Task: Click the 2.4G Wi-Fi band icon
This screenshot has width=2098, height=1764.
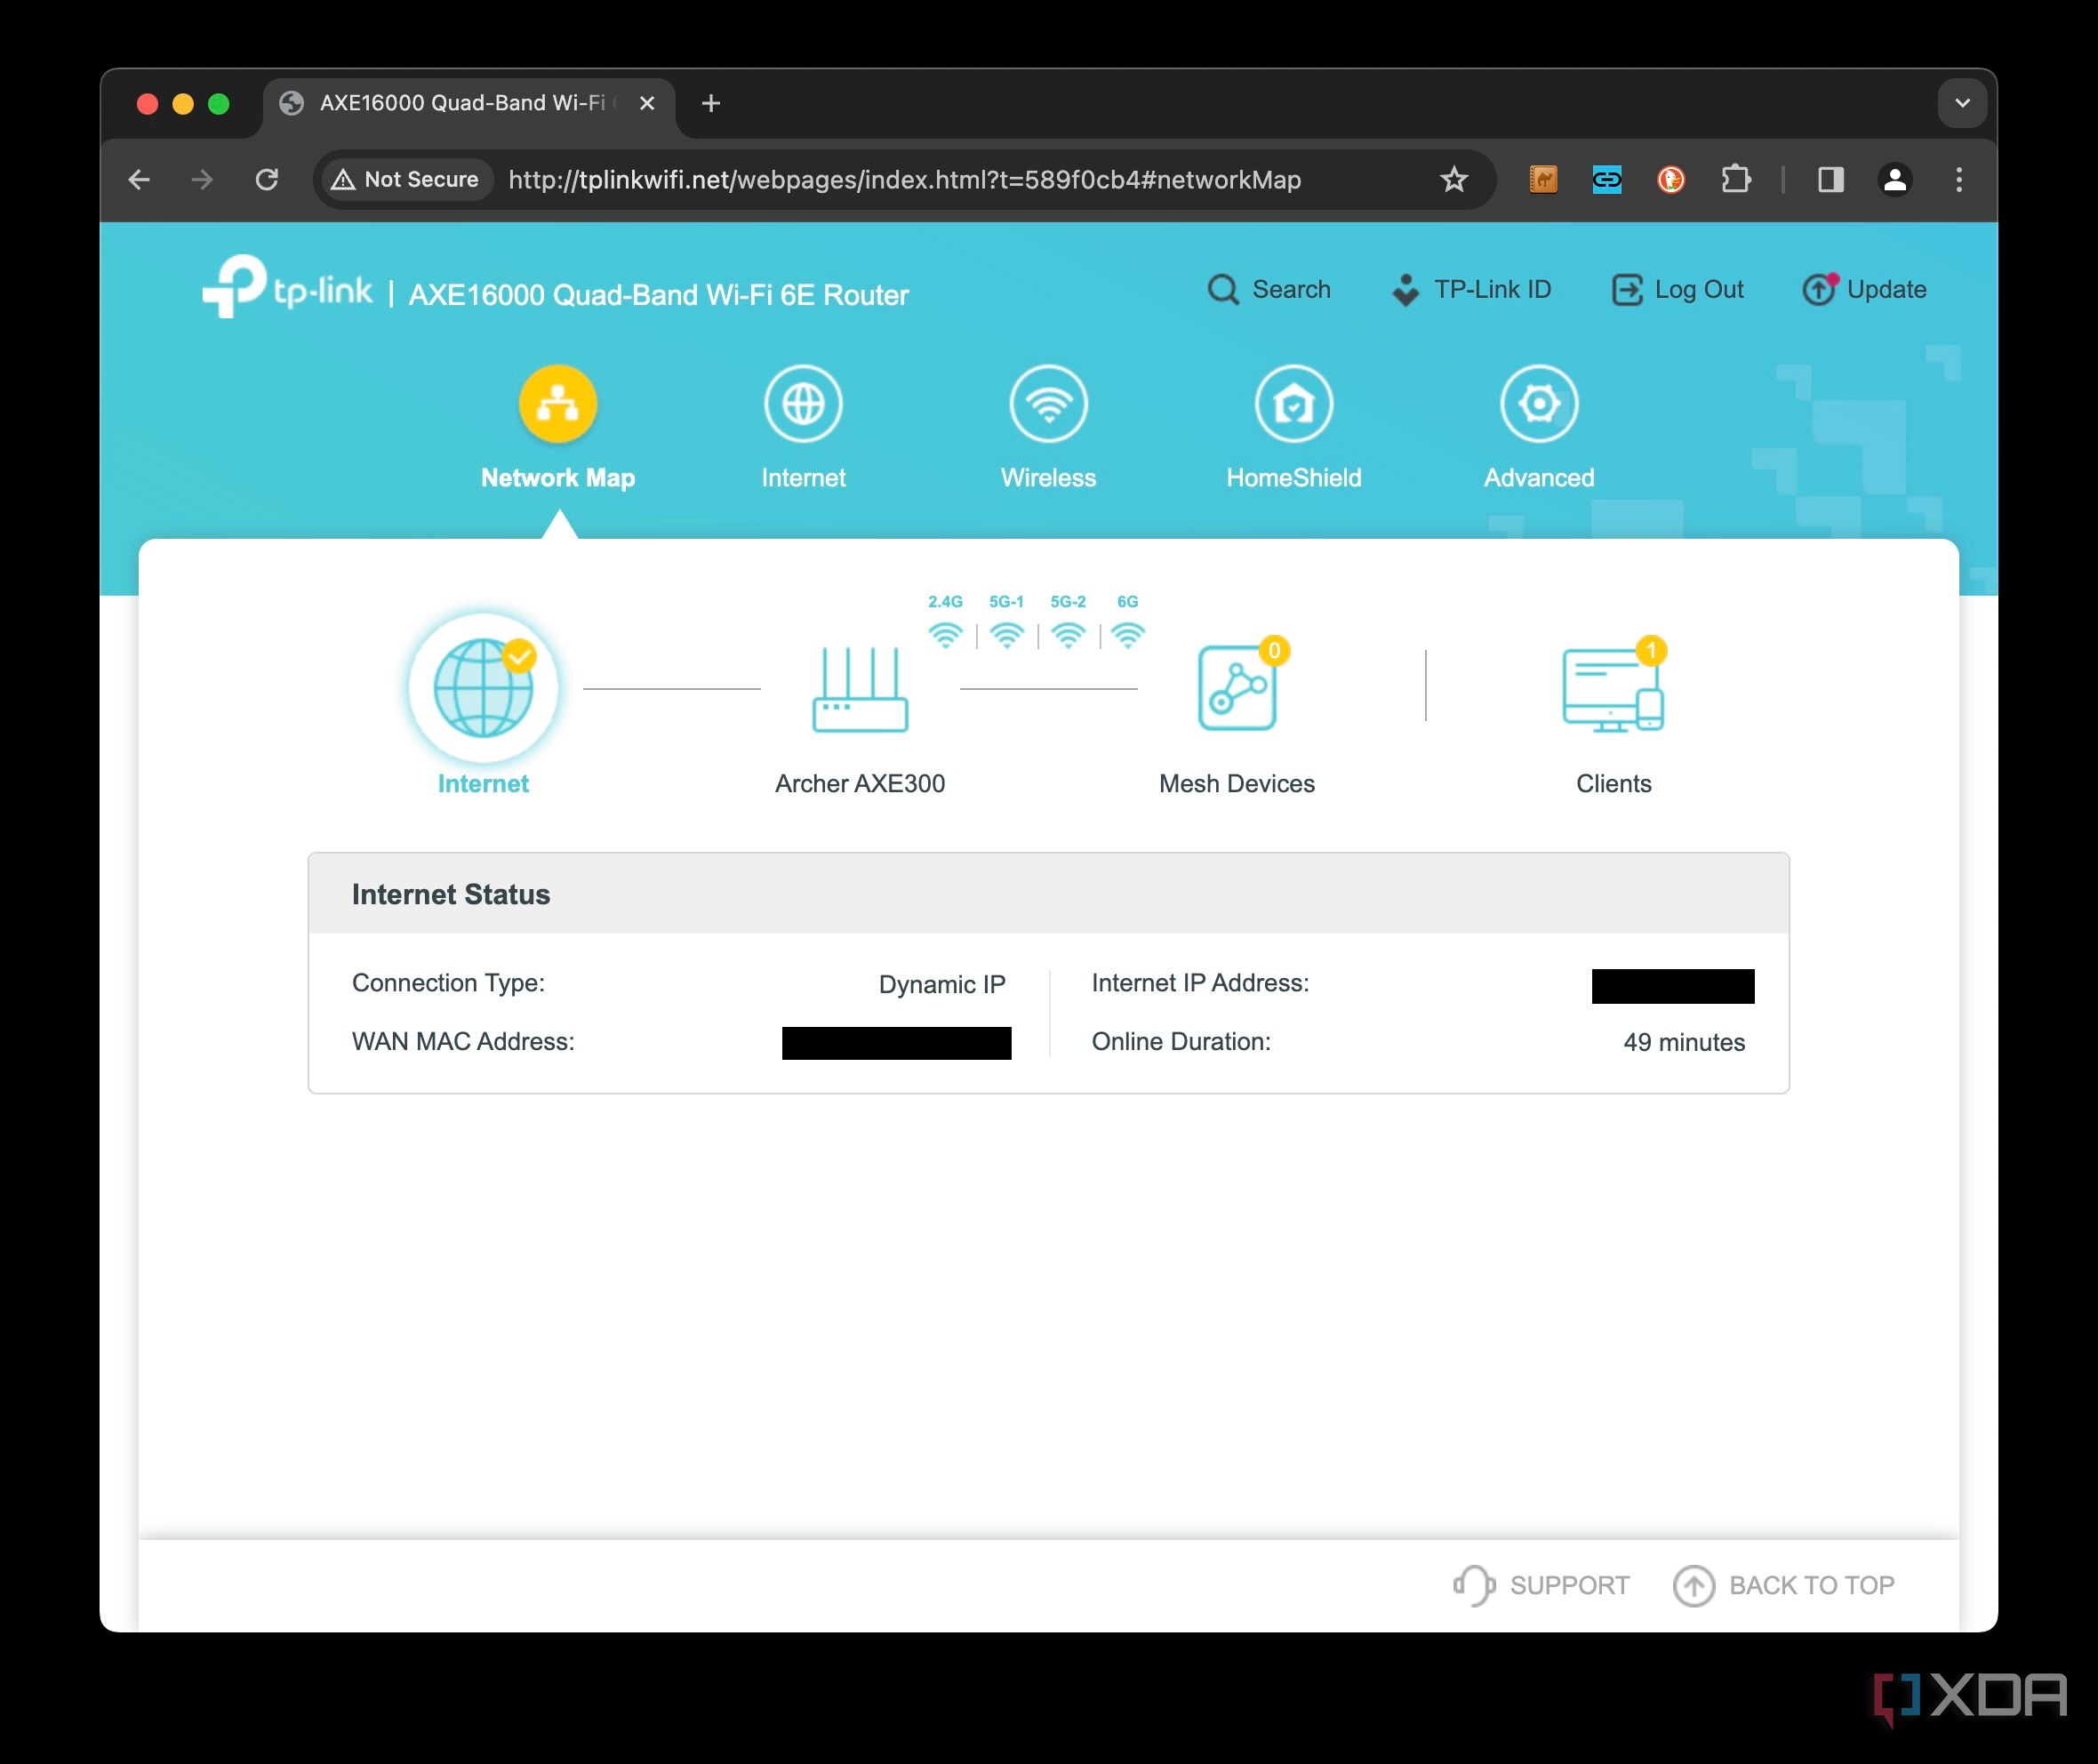Action: click(x=945, y=635)
